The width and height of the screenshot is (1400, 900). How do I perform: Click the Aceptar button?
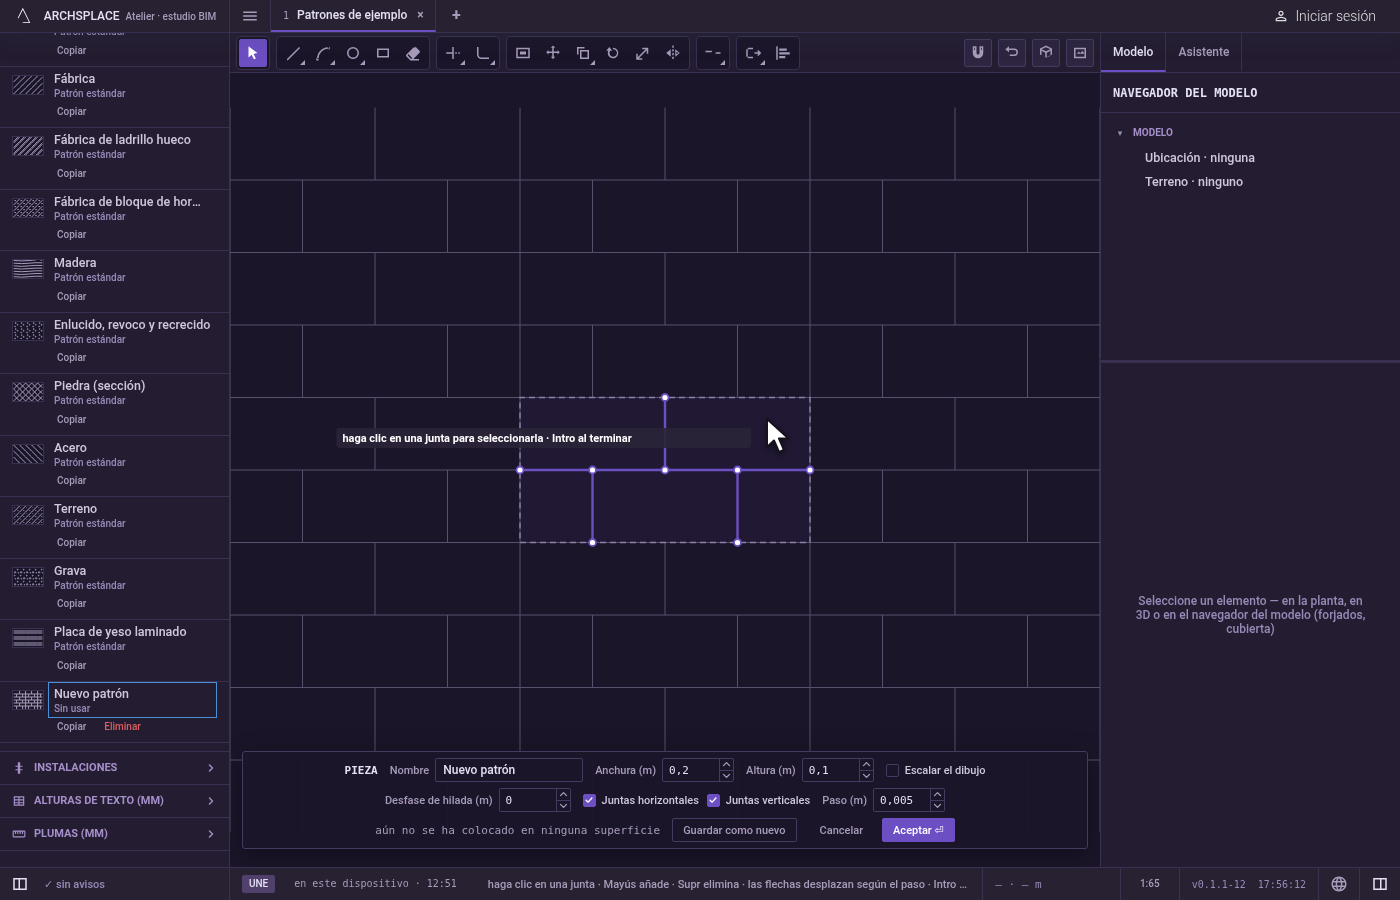pos(918,830)
